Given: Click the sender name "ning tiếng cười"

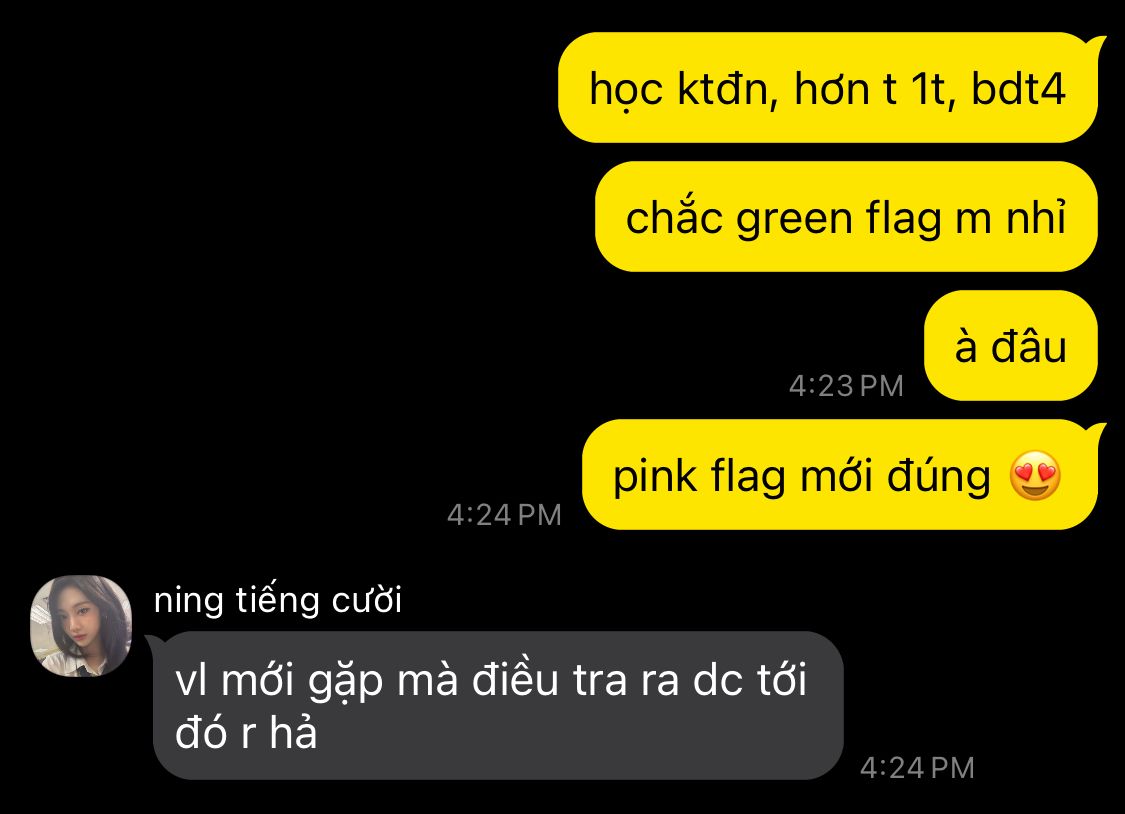Looking at the screenshot, I should [x=278, y=600].
